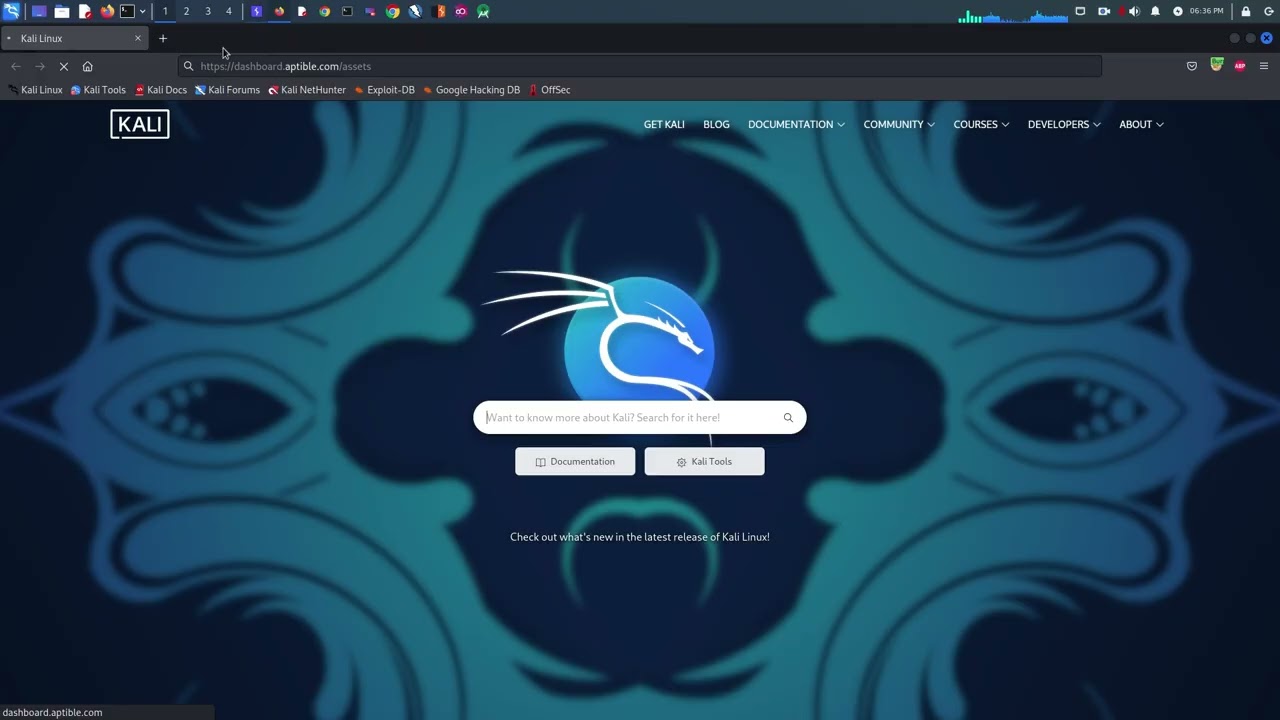Open BLOG nav link
This screenshot has height=720, width=1280.
coord(716,124)
